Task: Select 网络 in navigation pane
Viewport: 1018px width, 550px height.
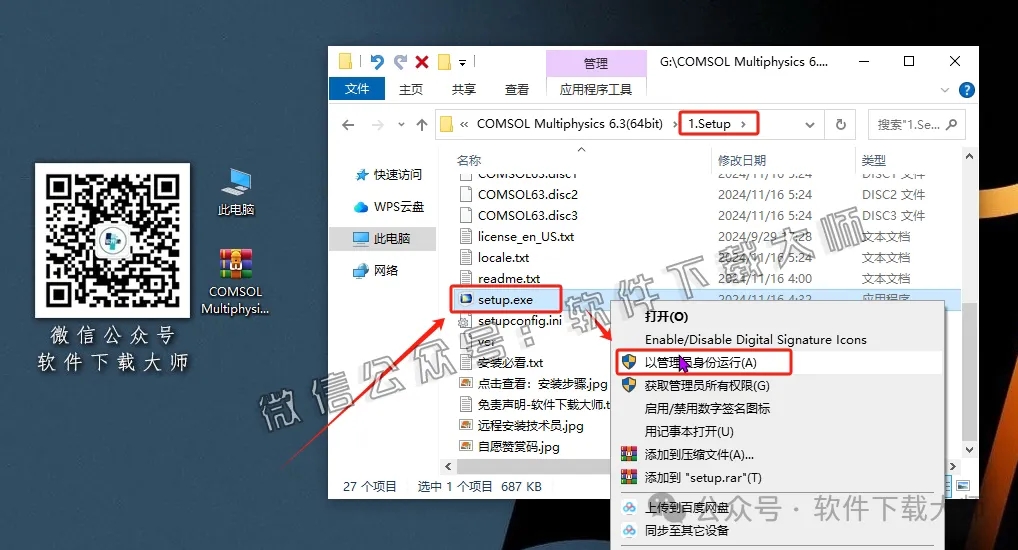Action: 375,270
